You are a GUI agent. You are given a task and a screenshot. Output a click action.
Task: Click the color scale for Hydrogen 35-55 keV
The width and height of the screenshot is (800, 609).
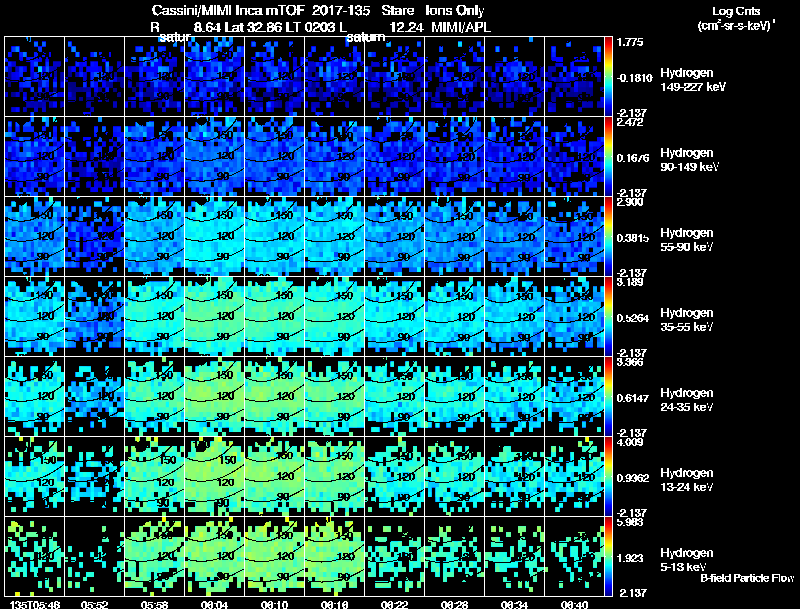point(608,316)
